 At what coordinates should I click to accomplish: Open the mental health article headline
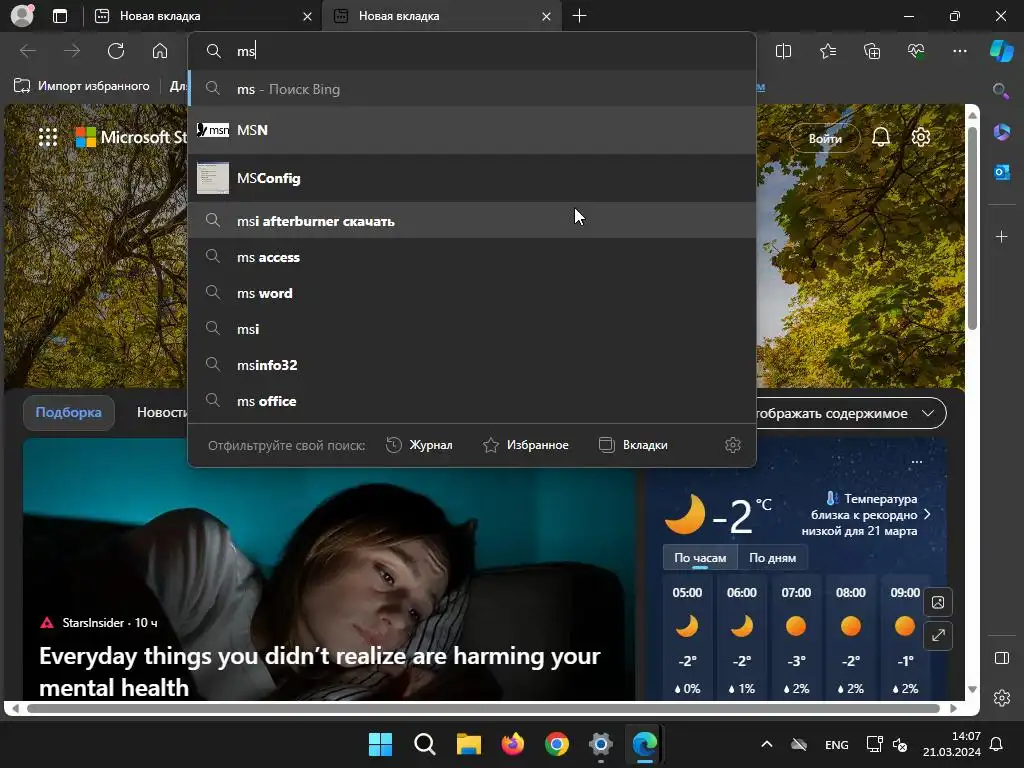[319, 671]
